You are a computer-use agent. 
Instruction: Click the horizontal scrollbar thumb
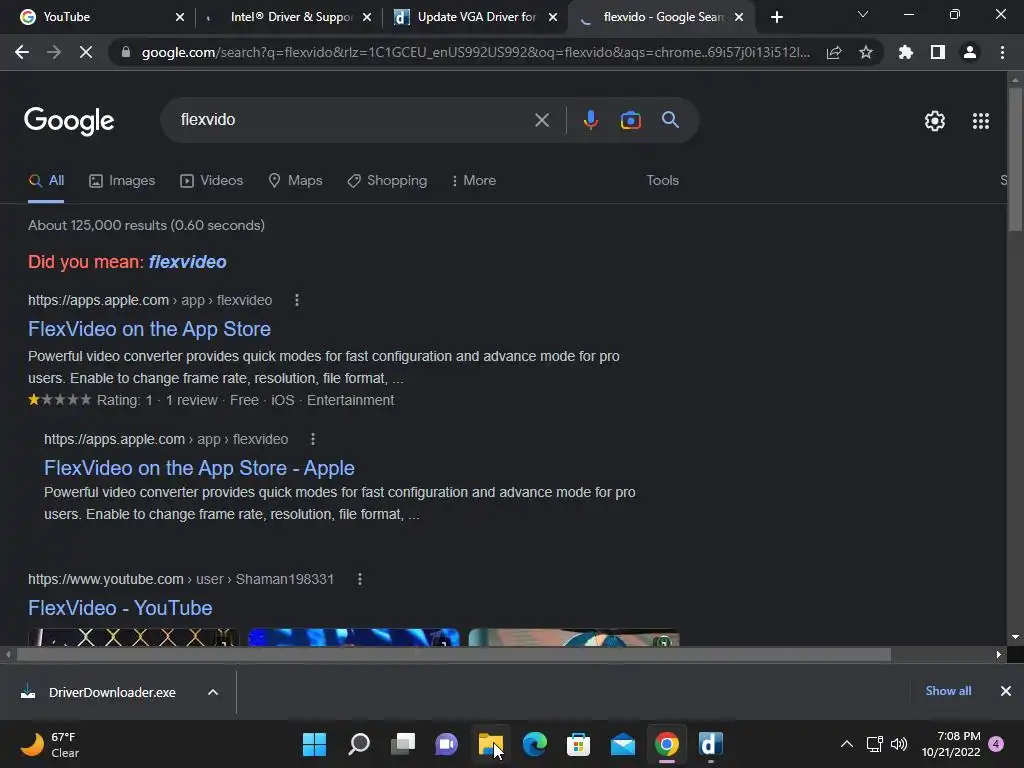[x=454, y=654]
